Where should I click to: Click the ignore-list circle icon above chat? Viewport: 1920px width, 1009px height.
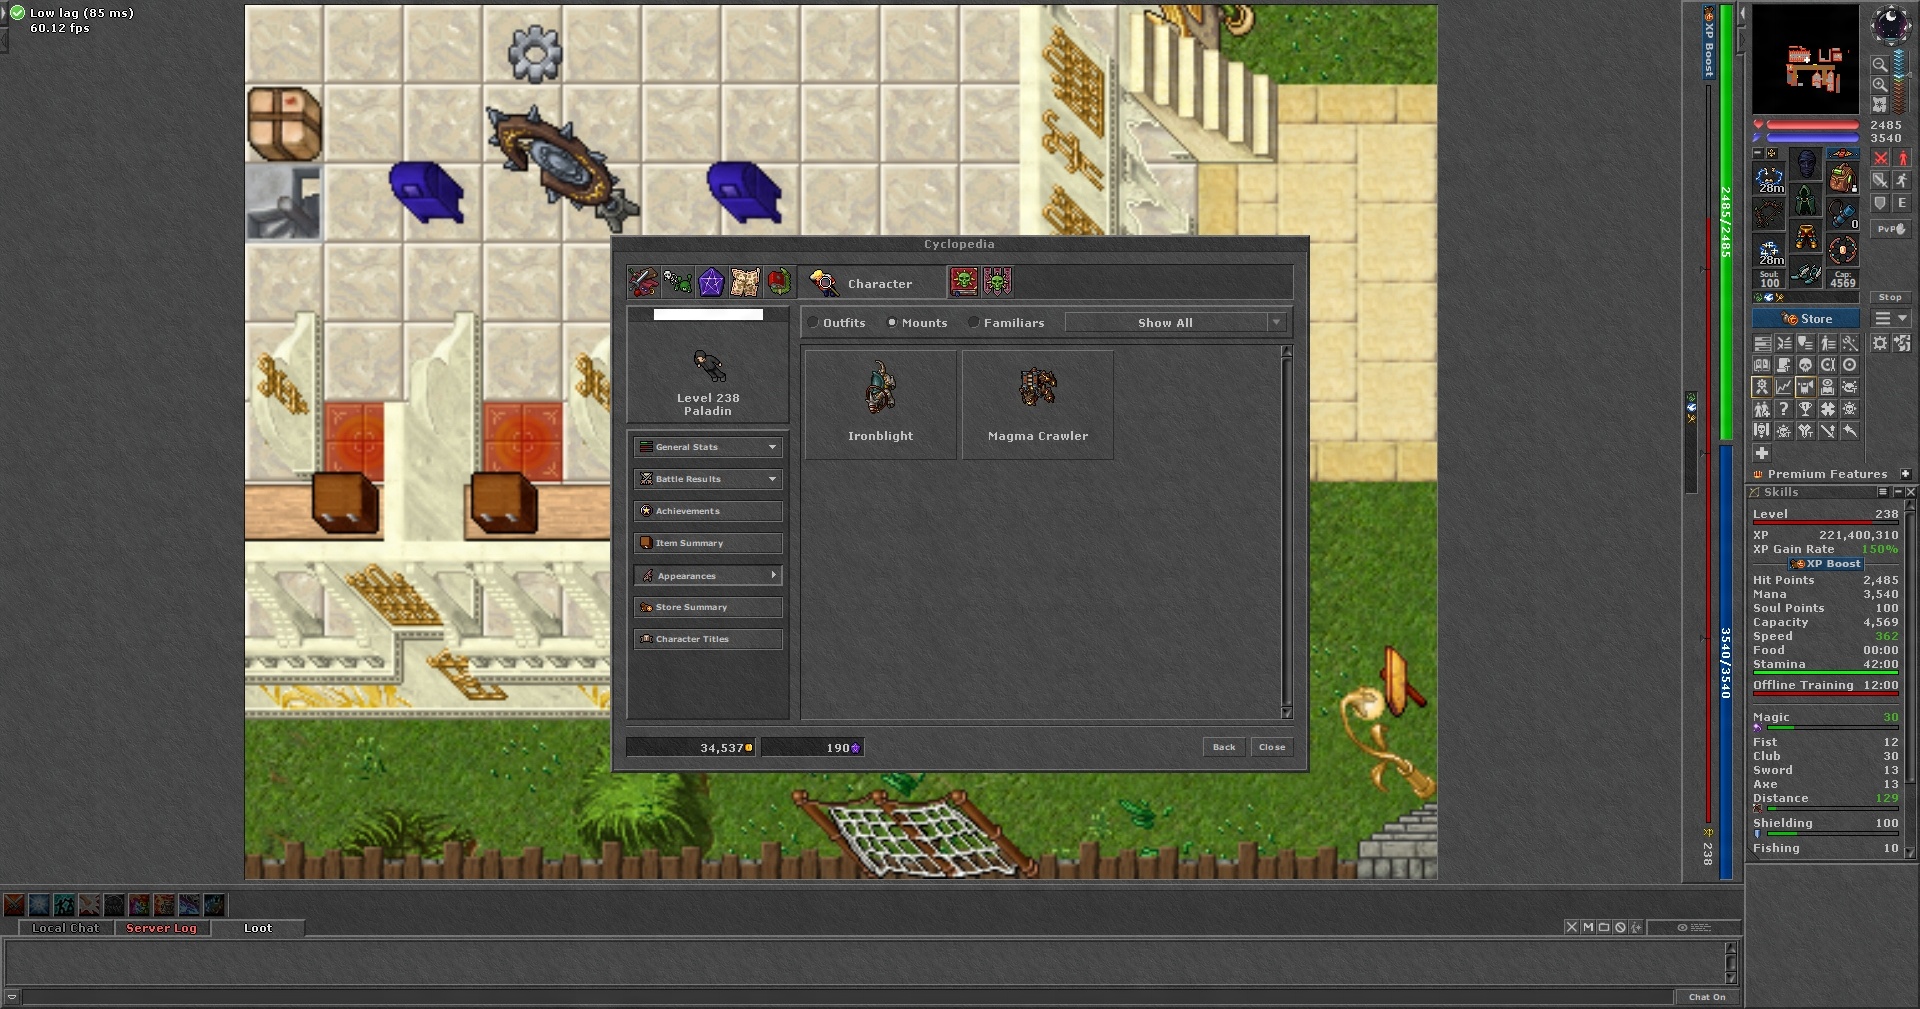(x=1620, y=927)
